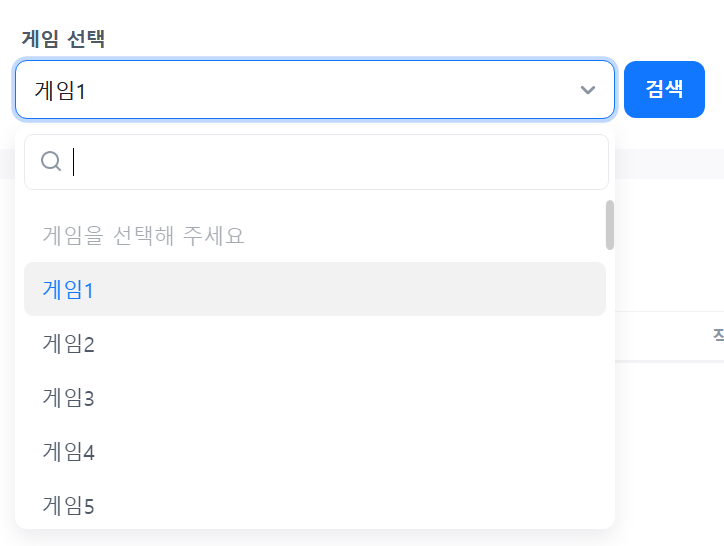Click the chevron arrow on the game selector
This screenshot has height=546, width=724.
(x=588, y=90)
